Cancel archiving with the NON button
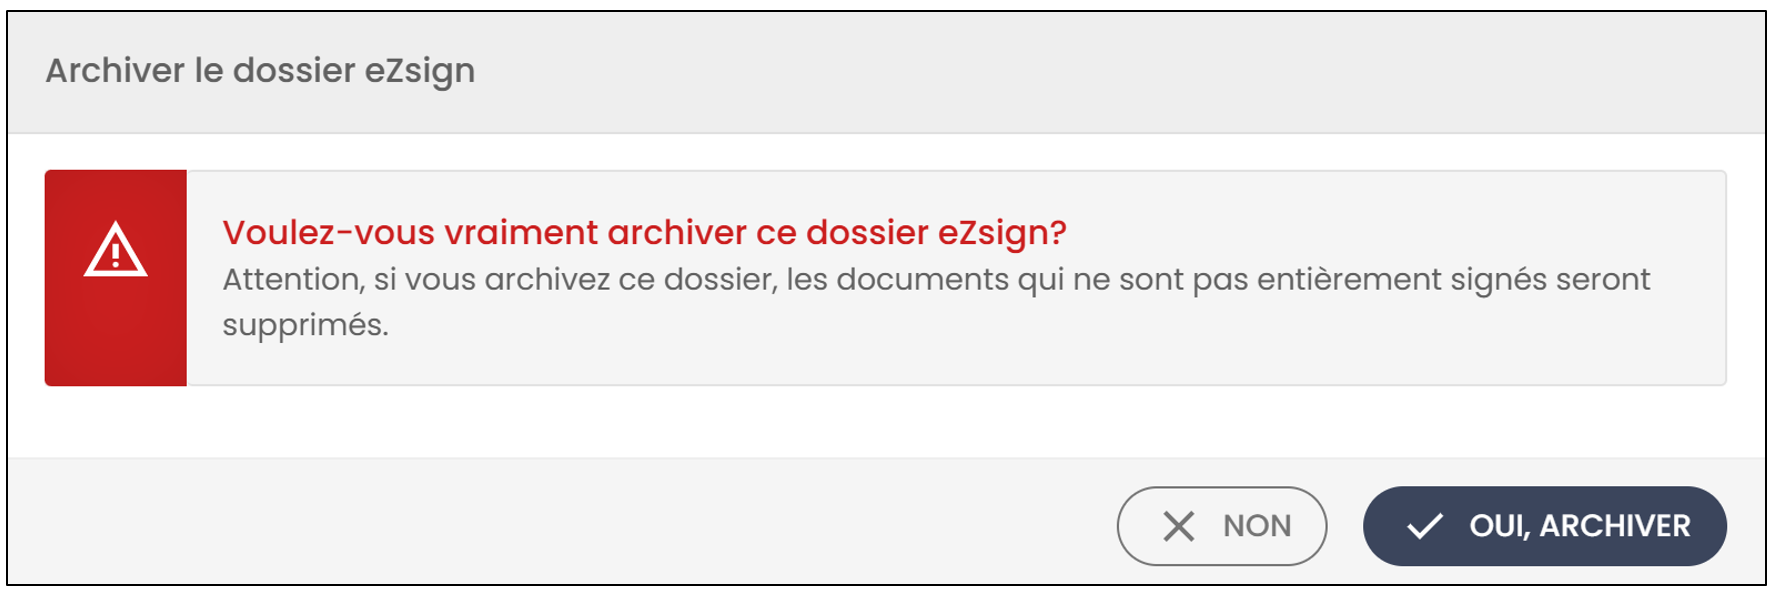Screen dimensions: 1773x593 1221,526
